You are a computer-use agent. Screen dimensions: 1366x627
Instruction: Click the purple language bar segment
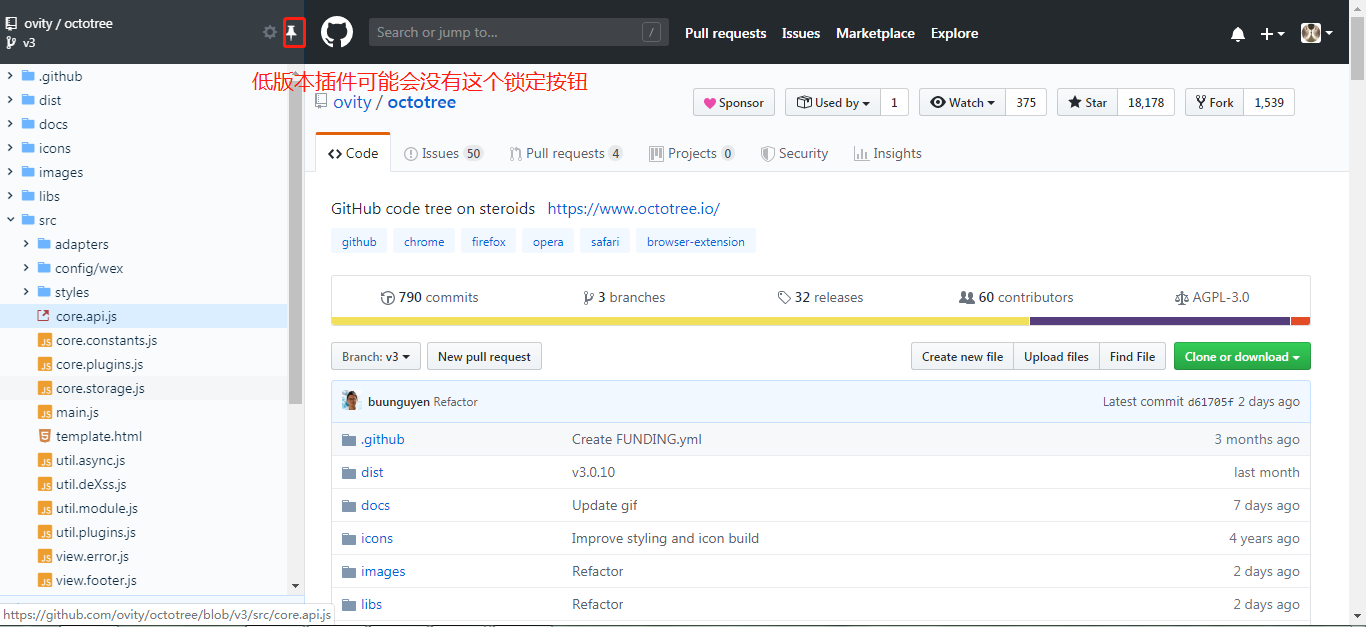1160,321
